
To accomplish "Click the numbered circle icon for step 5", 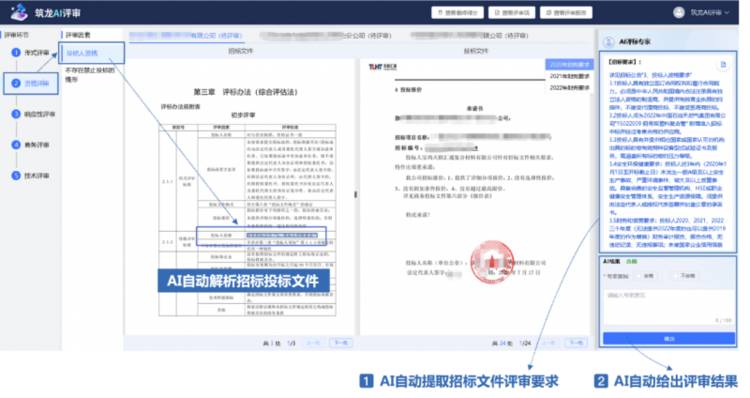I will point(16,176).
